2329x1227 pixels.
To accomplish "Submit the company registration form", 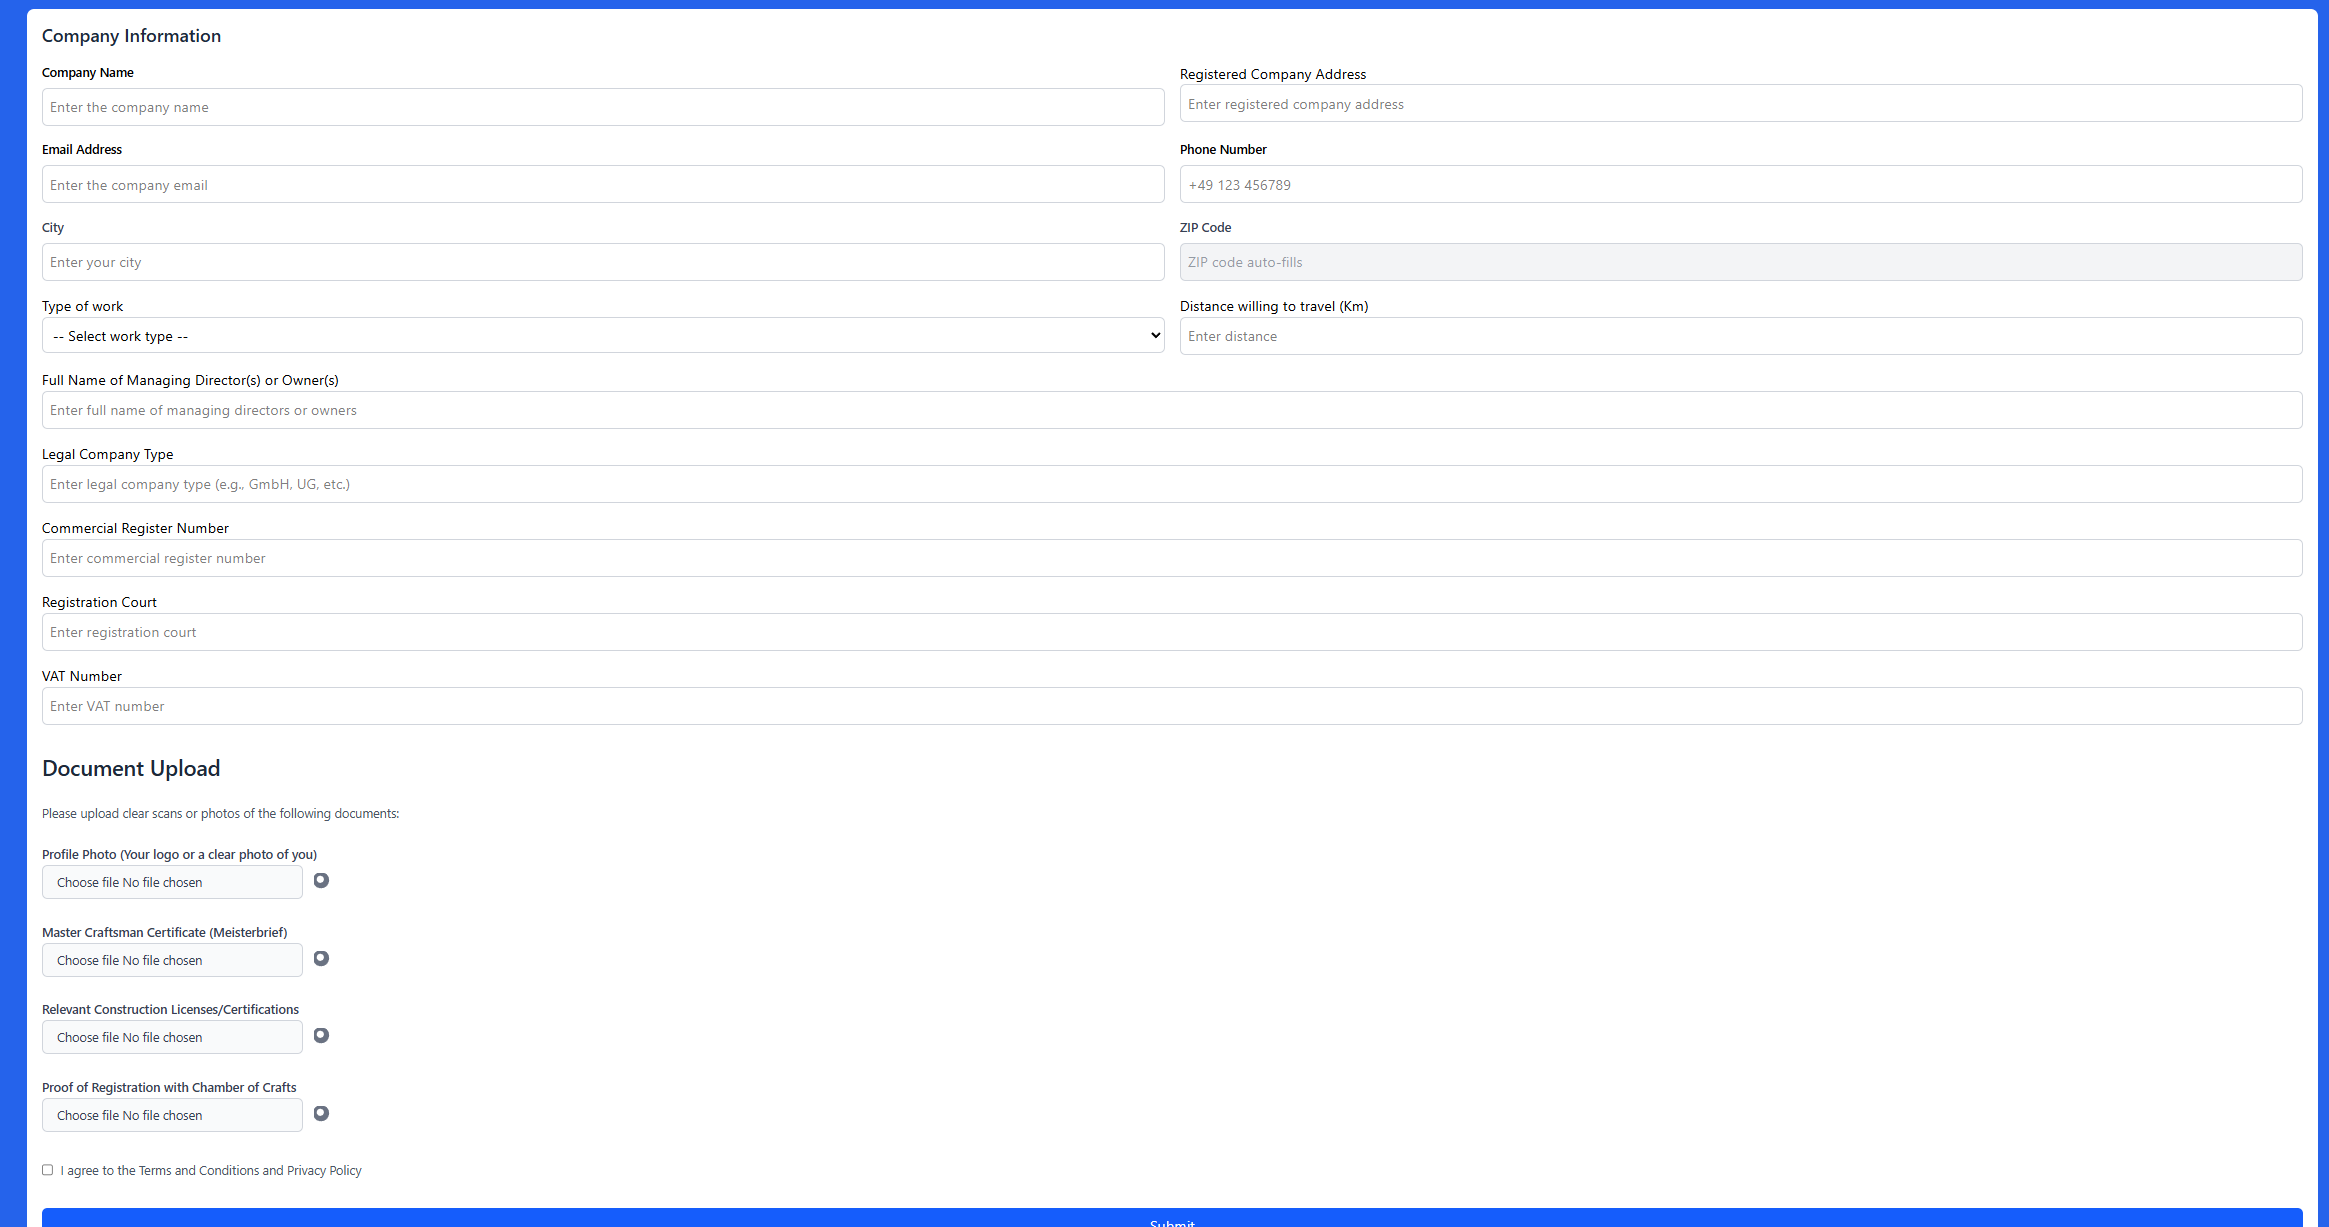I will pos(1172,1218).
